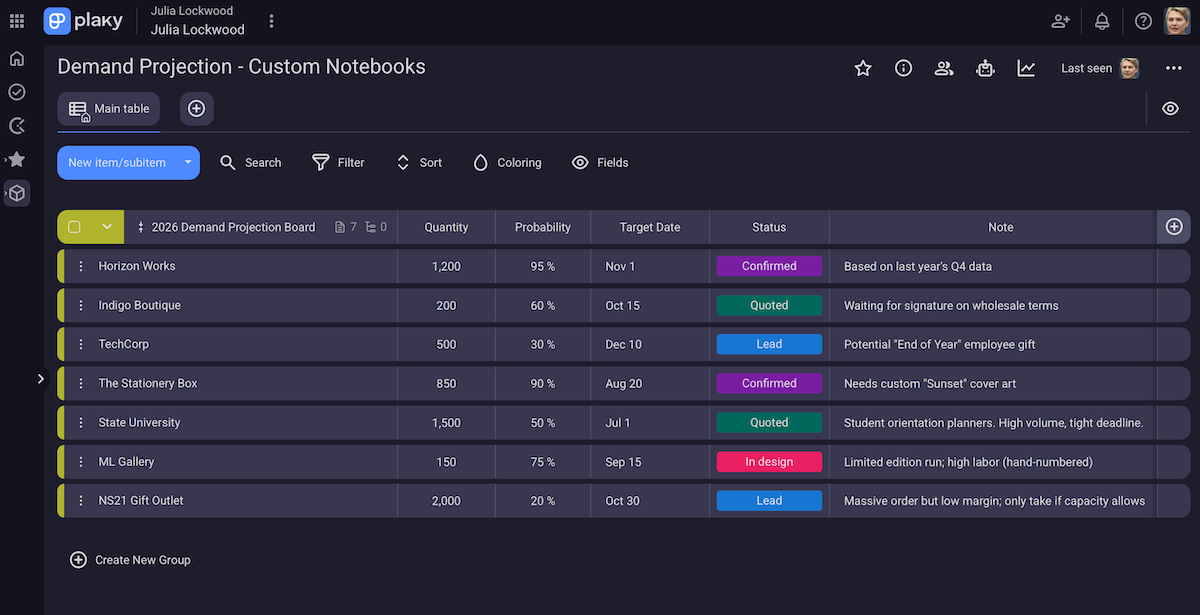Switch to the Main table tab

108,110
